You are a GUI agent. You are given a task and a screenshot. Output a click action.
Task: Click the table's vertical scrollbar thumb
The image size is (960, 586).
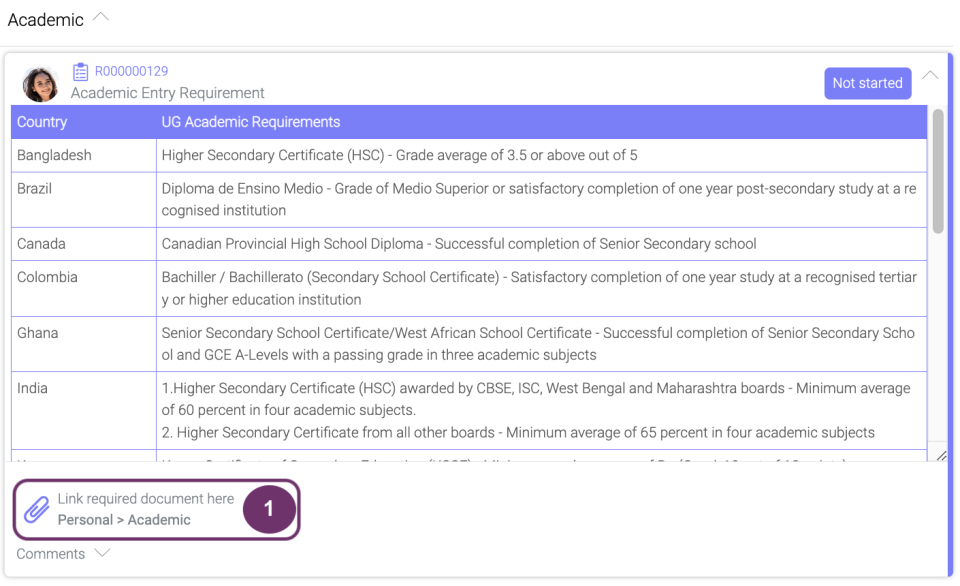click(x=938, y=170)
